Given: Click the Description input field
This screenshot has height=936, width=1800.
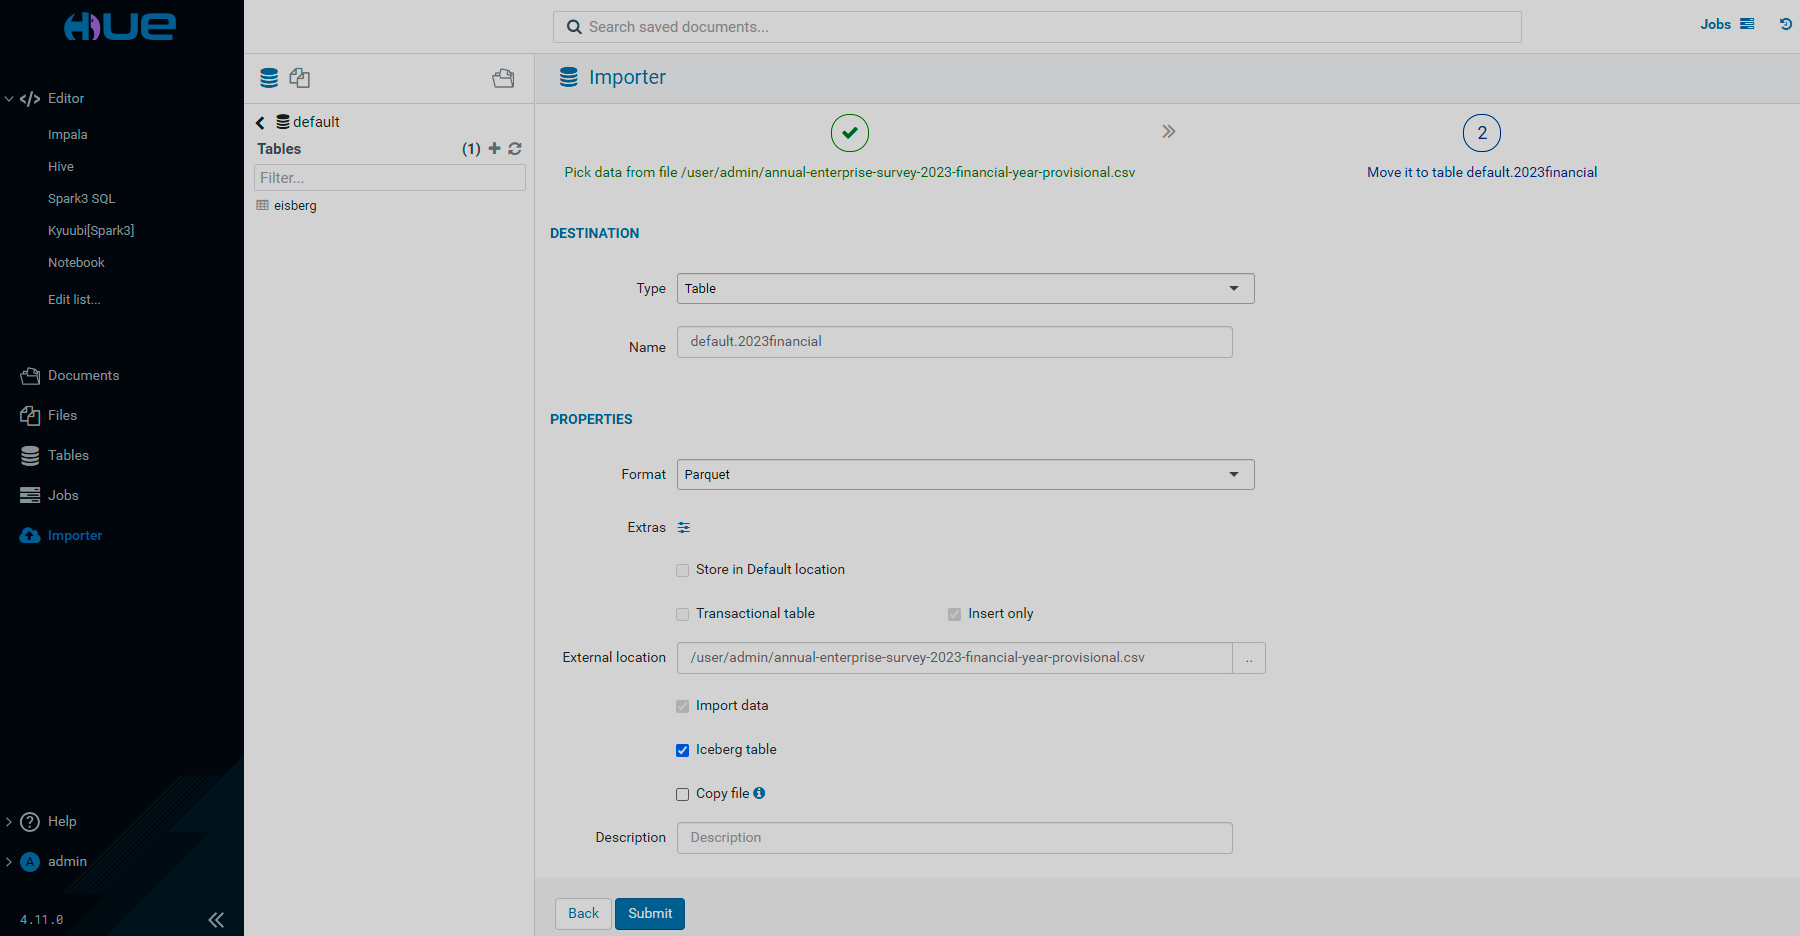Looking at the screenshot, I should pos(955,838).
